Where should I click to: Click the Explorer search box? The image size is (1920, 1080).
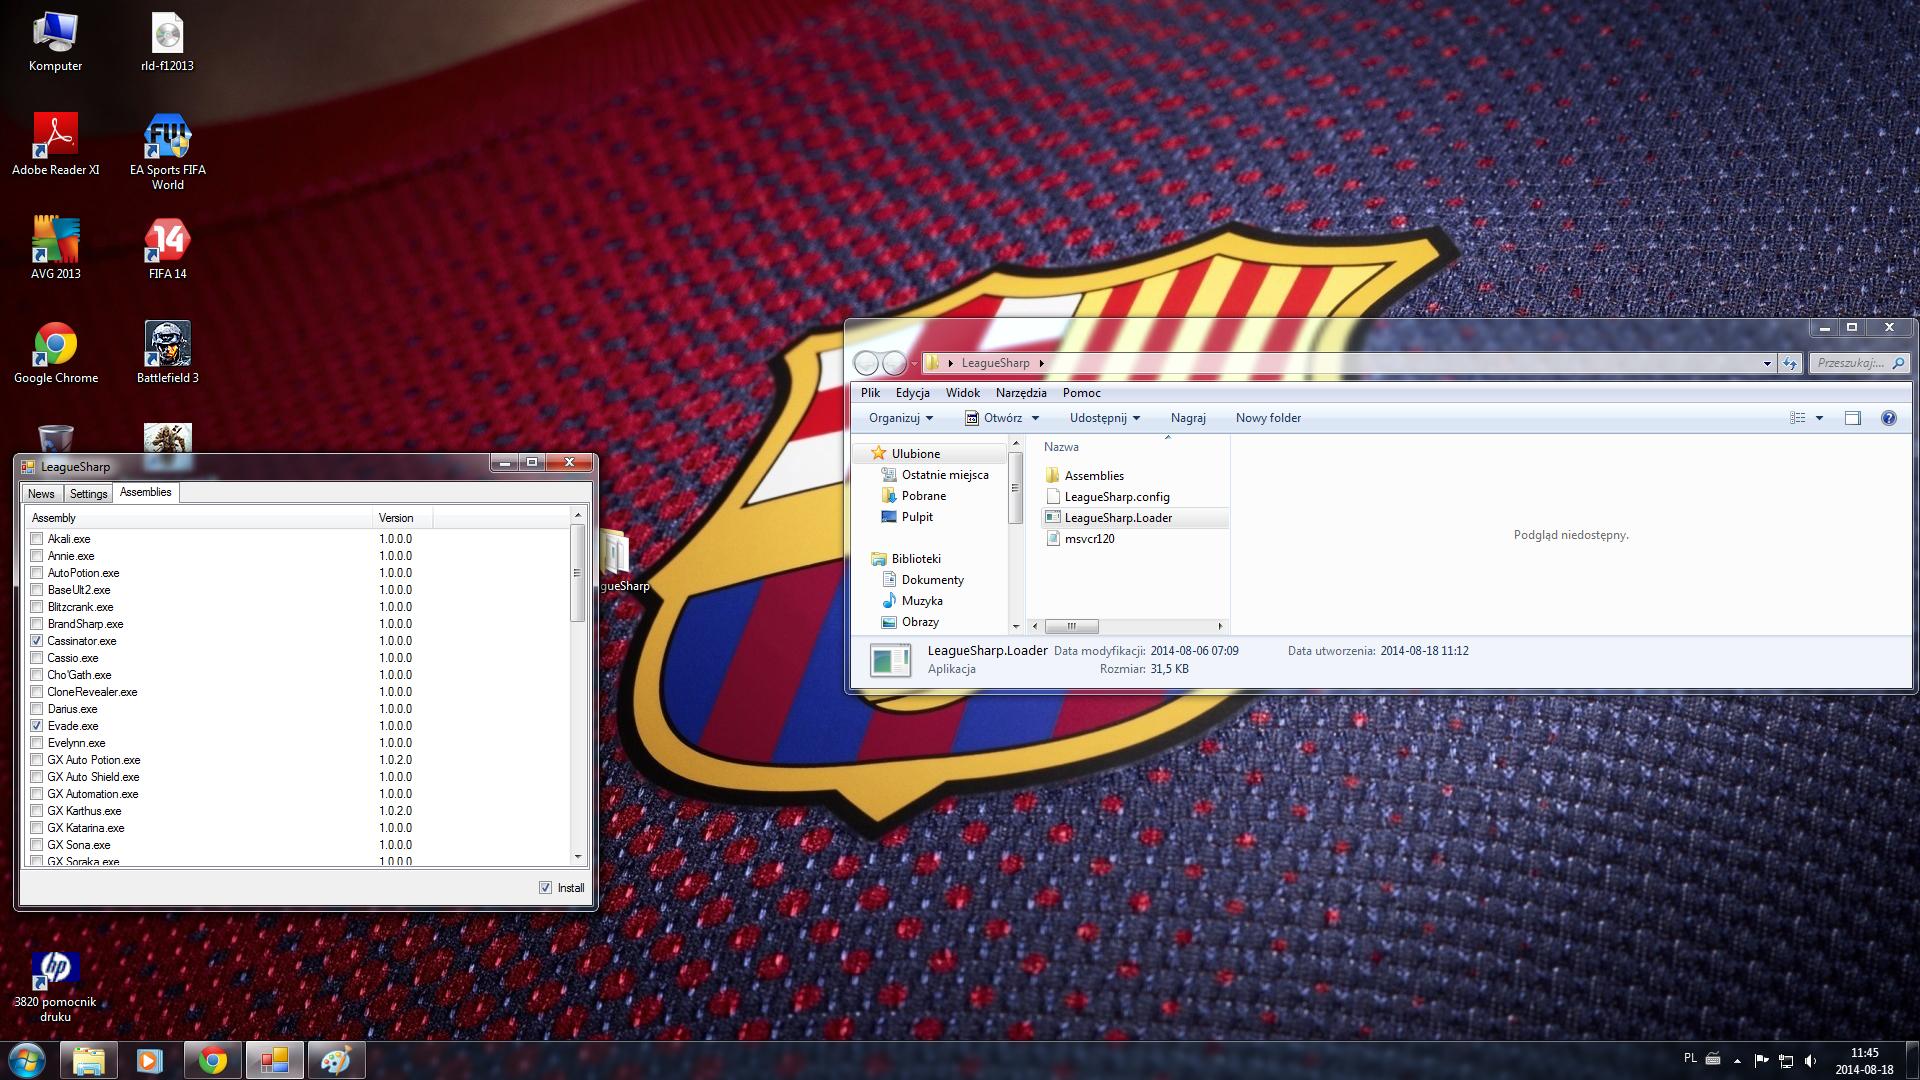click(1859, 363)
